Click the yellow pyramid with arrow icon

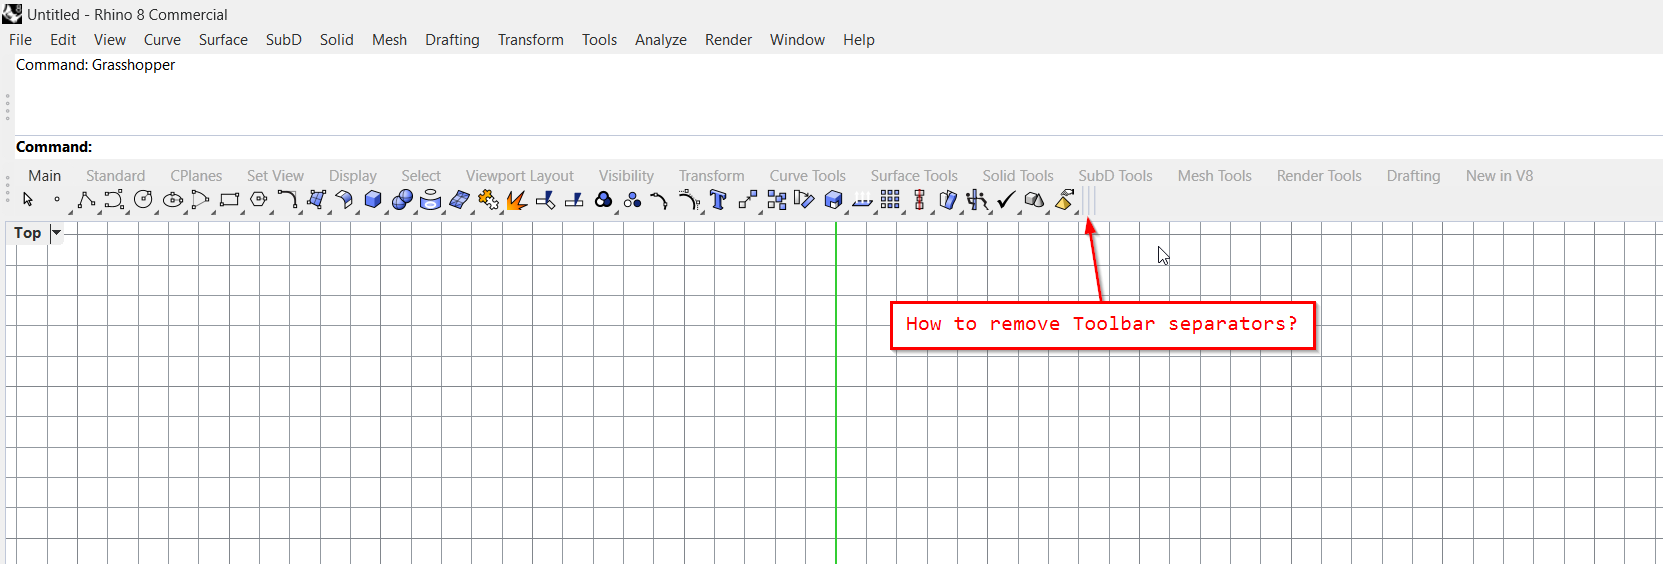(x=1064, y=200)
